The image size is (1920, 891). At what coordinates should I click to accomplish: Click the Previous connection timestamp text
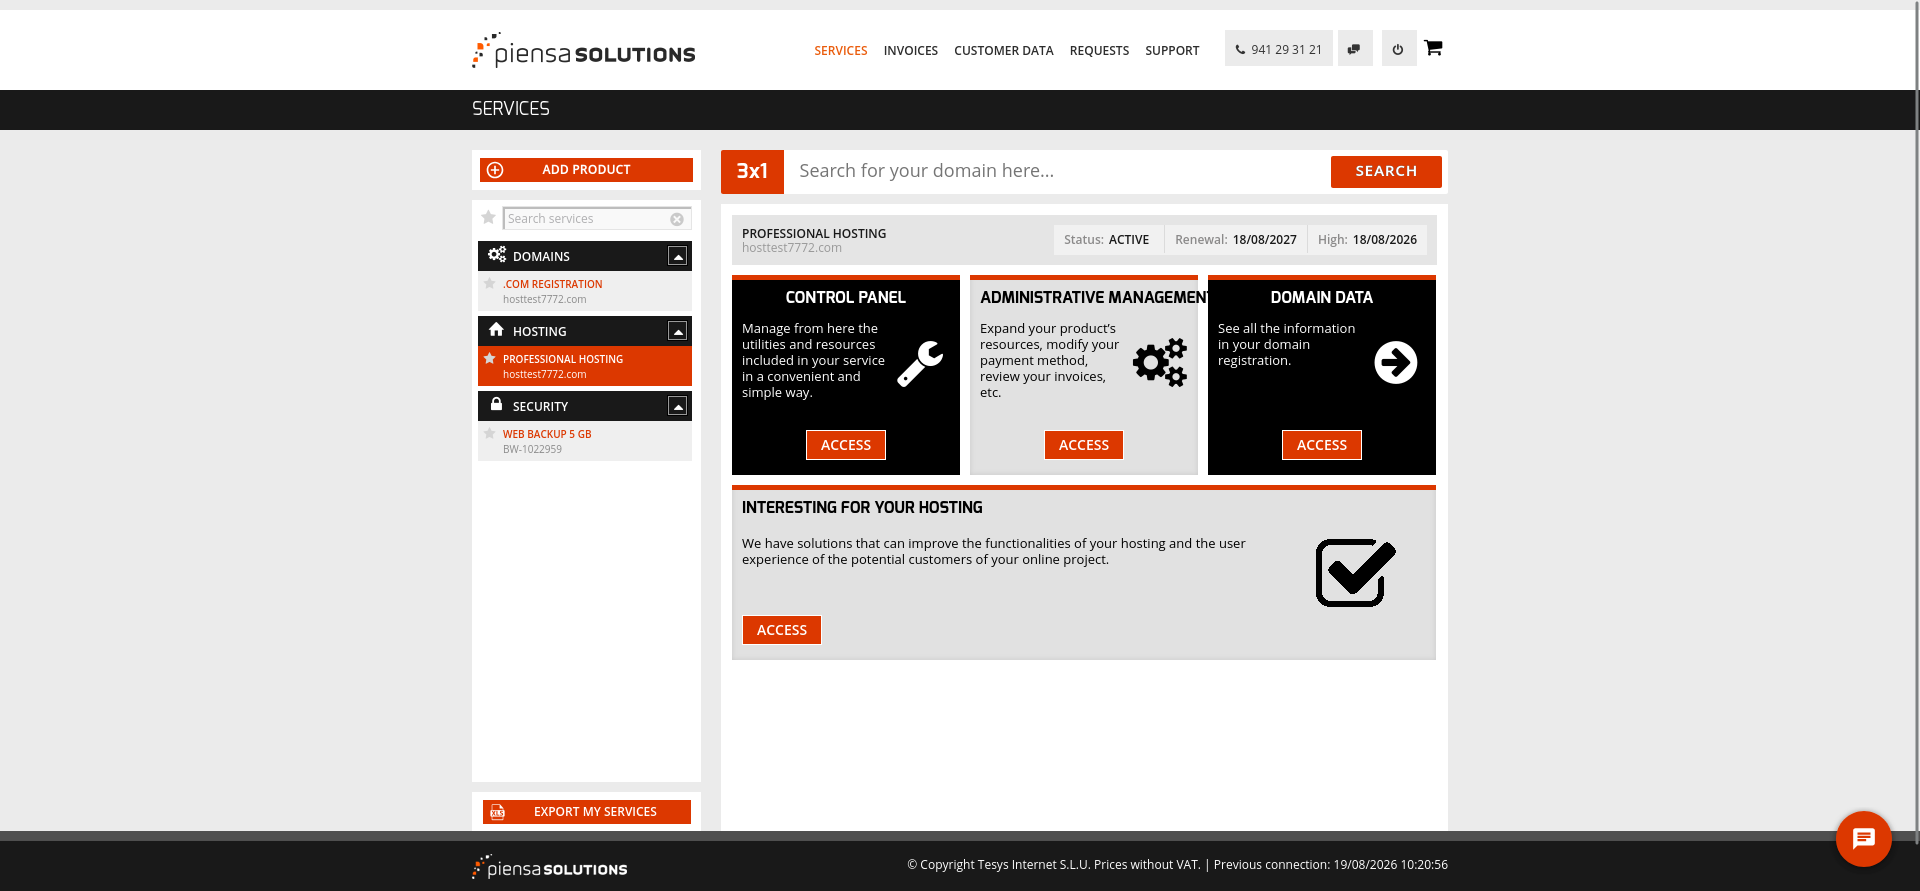(x=1331, y=865)
